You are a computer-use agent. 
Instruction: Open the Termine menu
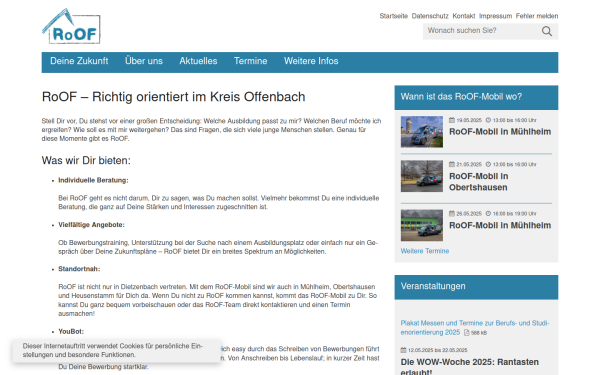point(251,61)
